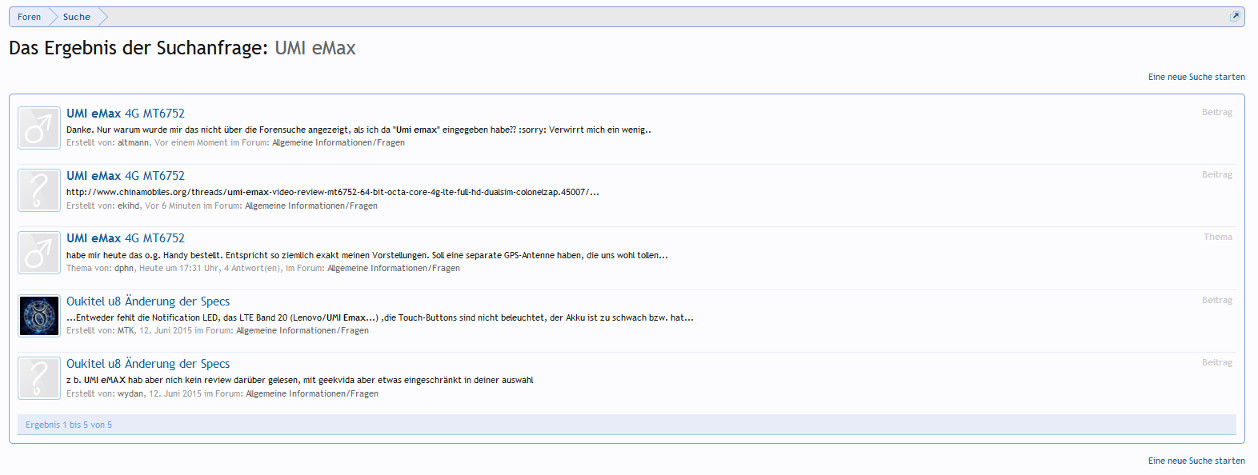Image resolution: width=1258 pixels, height=475 pixels.
Task: Open UMI eMax 4G MT6752 post by ekihd
Action: pos(125,176)
